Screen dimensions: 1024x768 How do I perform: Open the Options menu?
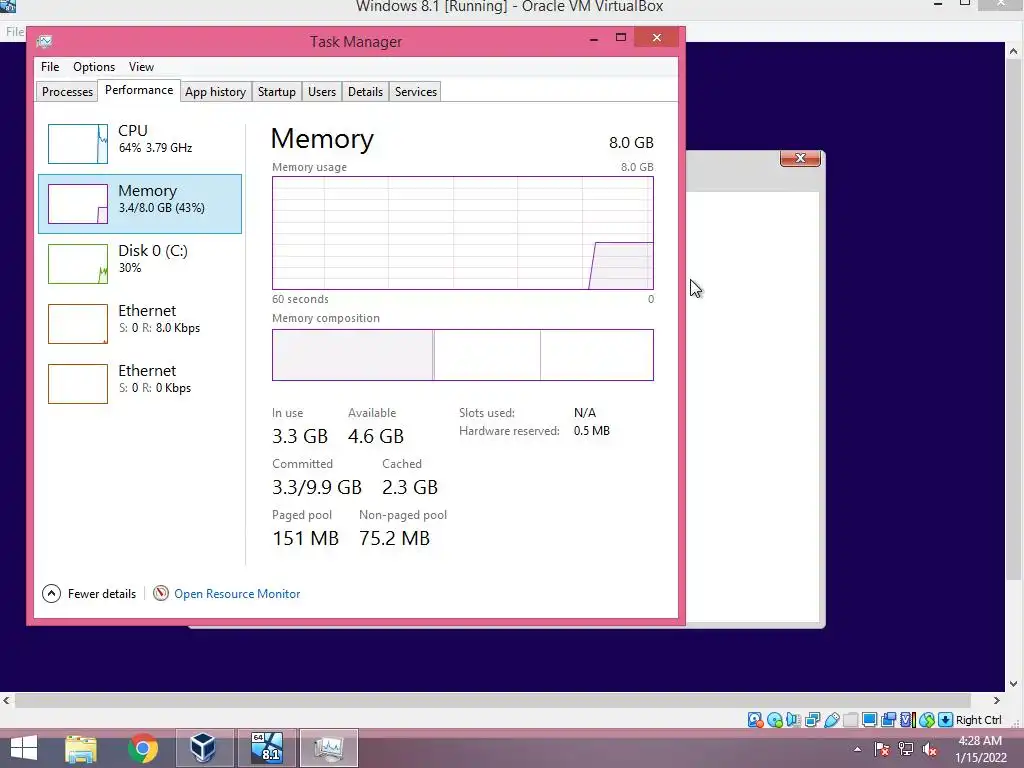[x=94, y=67]
